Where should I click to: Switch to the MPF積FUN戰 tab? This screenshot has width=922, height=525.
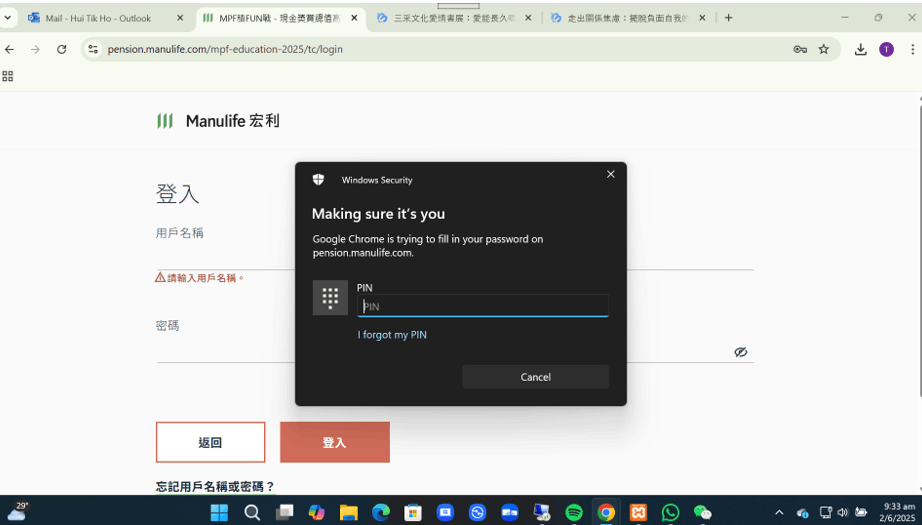click(x=281, y=18)
